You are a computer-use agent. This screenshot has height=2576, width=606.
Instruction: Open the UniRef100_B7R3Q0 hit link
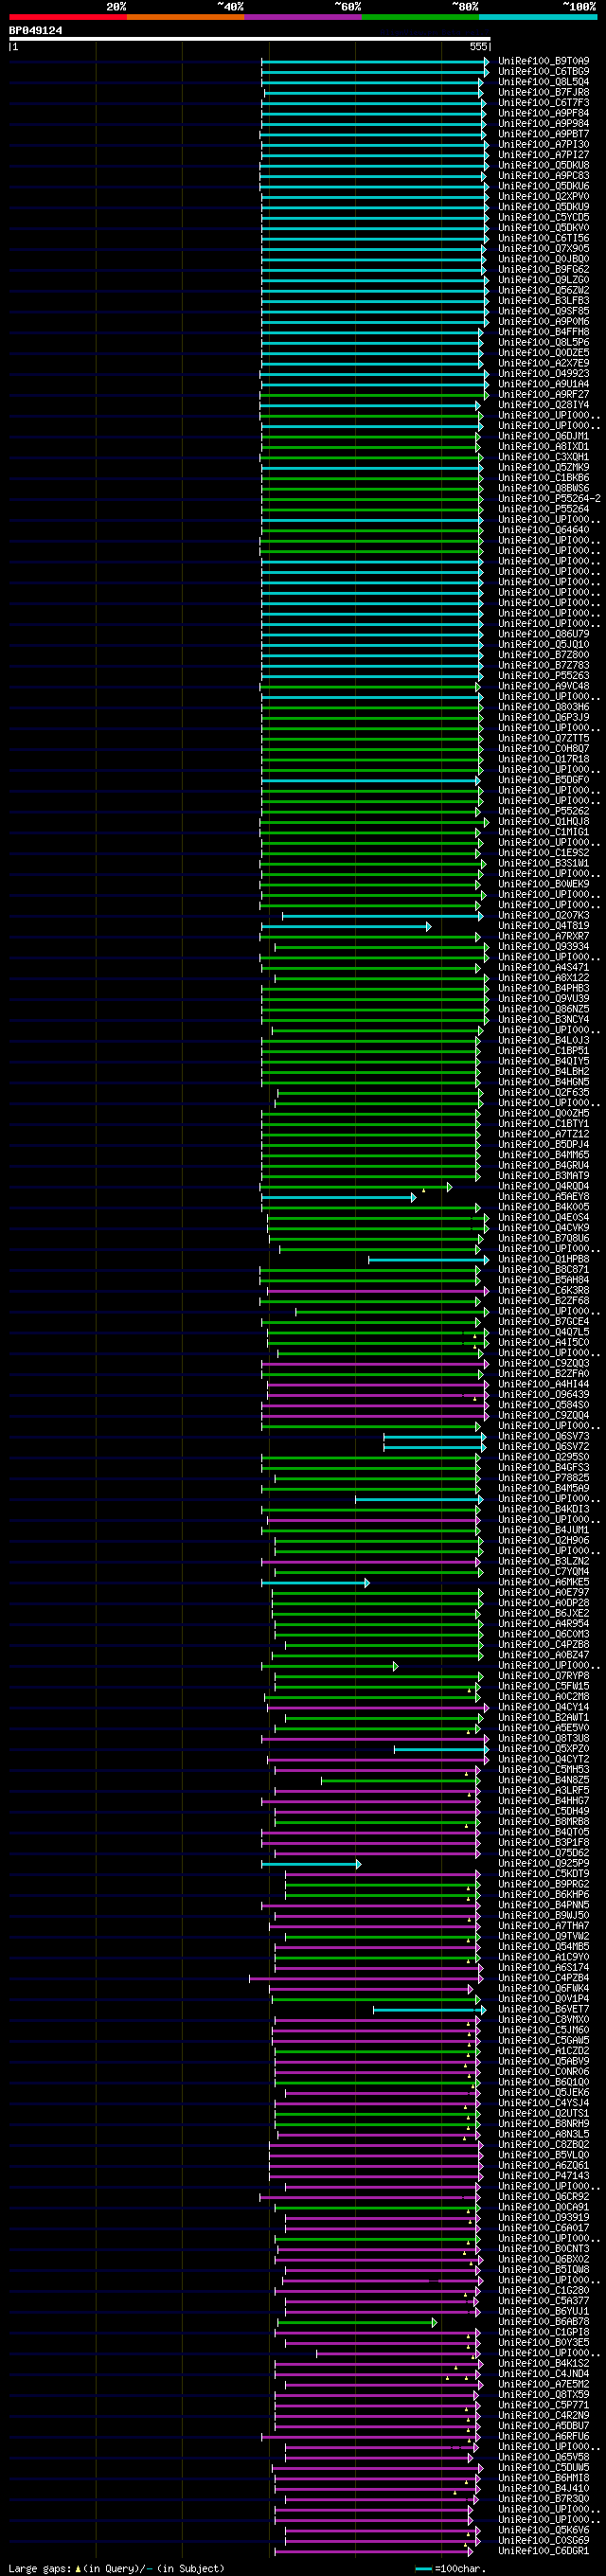[544, 2499]
